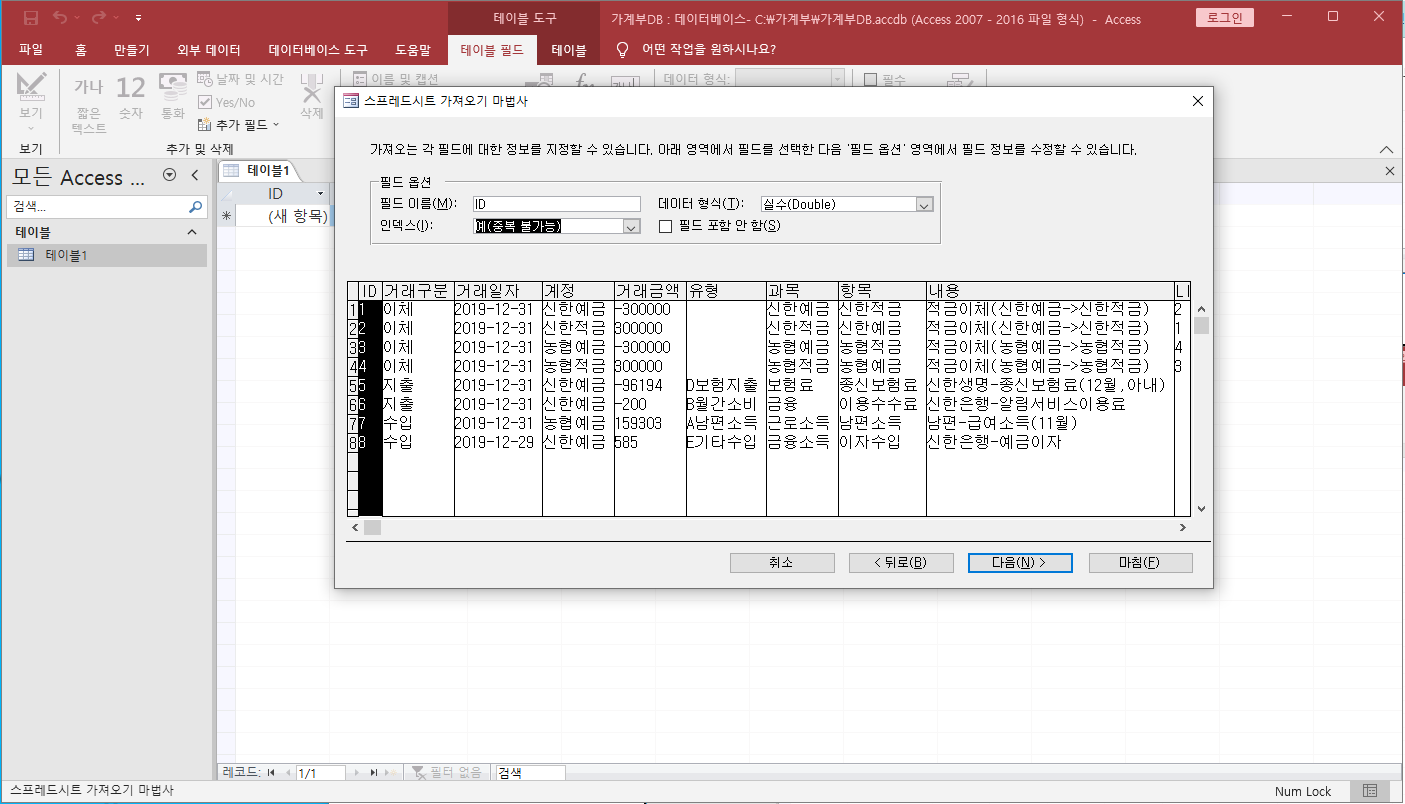This screenshot has height=804, width=1405.
Task: Click the 159303 amount cell
Action: coord(650,423)
